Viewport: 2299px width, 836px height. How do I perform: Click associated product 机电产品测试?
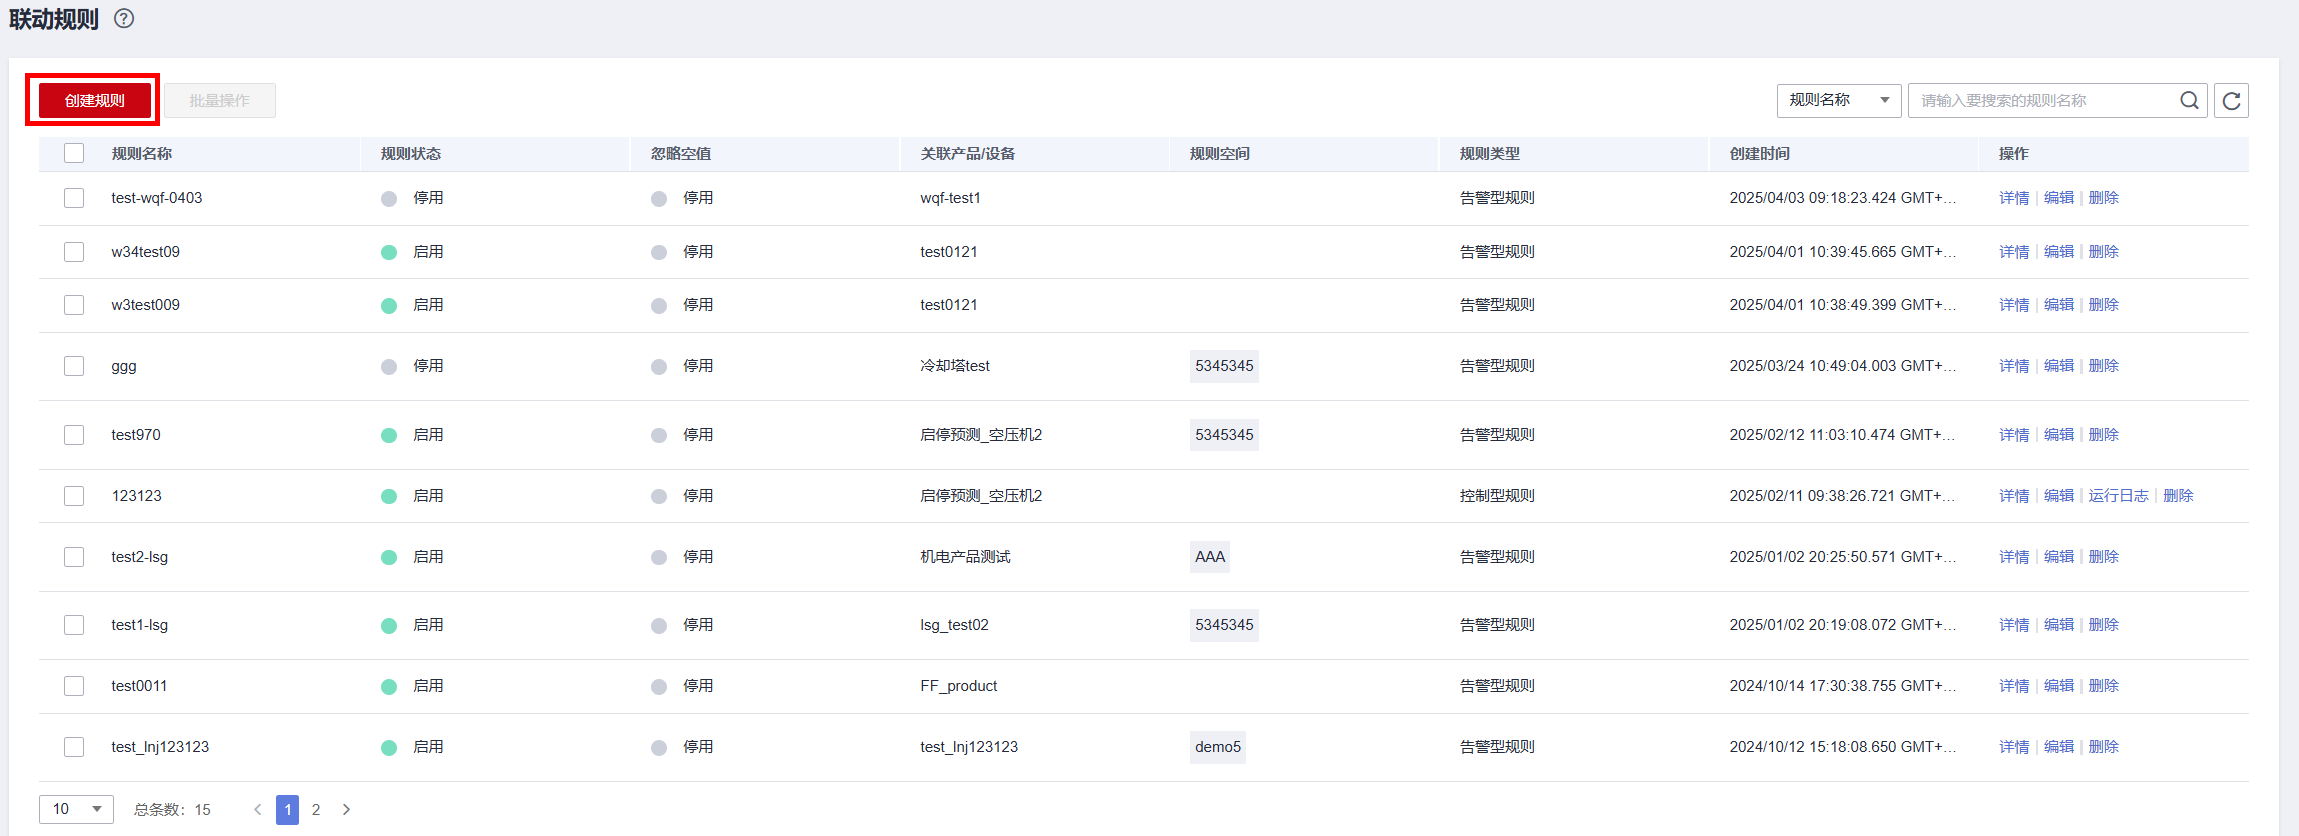[x=965, y=557]
